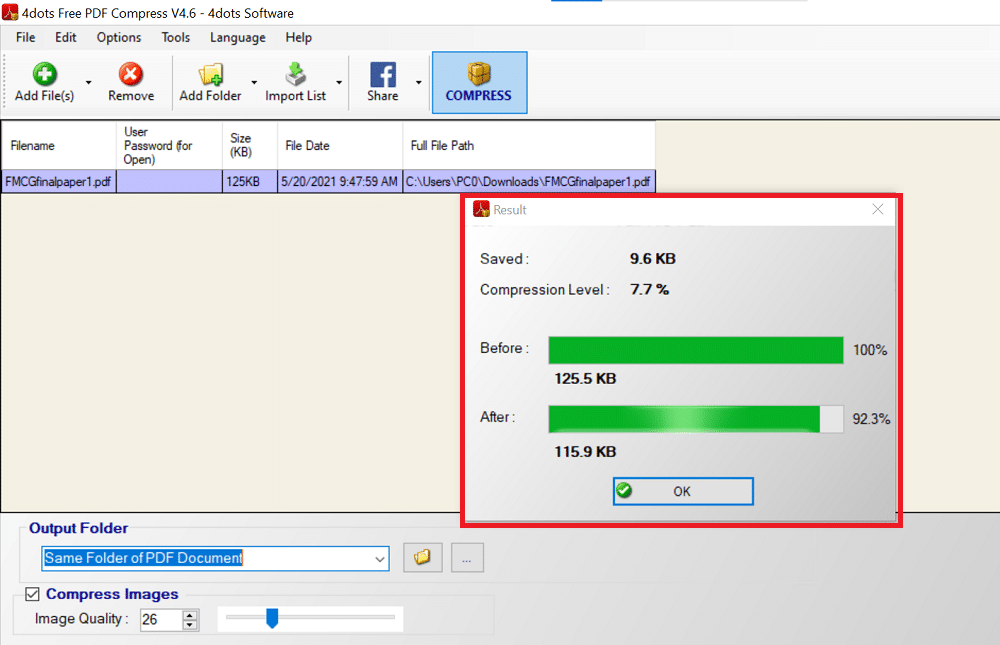The image size is (1000, 645).
Task: Toggle the Compress Images checkbox
Action: point(32,594)
